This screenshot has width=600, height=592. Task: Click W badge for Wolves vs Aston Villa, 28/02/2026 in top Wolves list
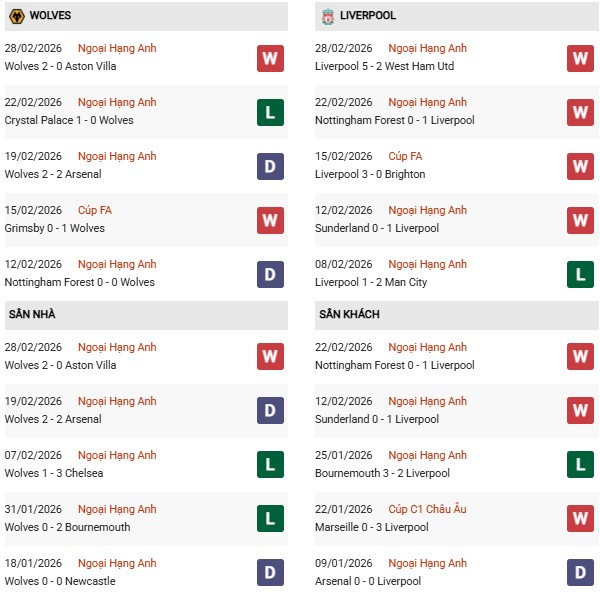click(x=270, y=58)
